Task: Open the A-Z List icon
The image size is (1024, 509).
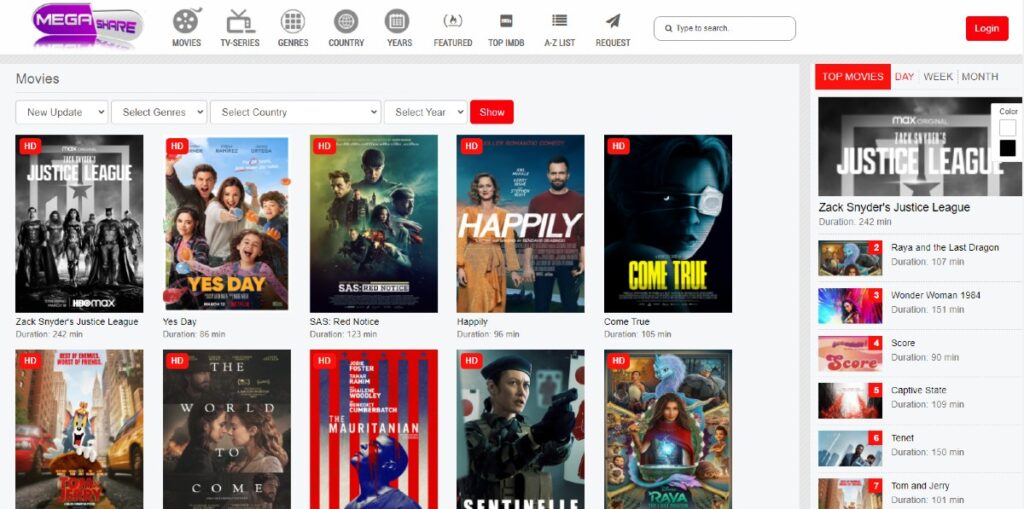Action: 560,20
